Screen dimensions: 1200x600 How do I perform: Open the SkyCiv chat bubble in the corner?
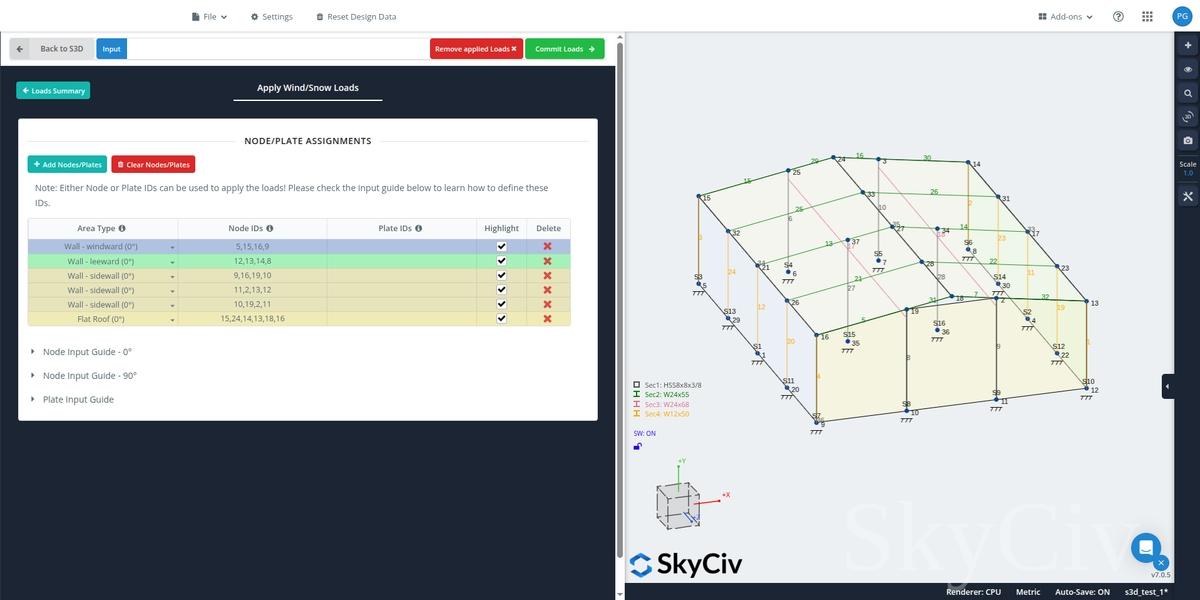click(1146, 548)
